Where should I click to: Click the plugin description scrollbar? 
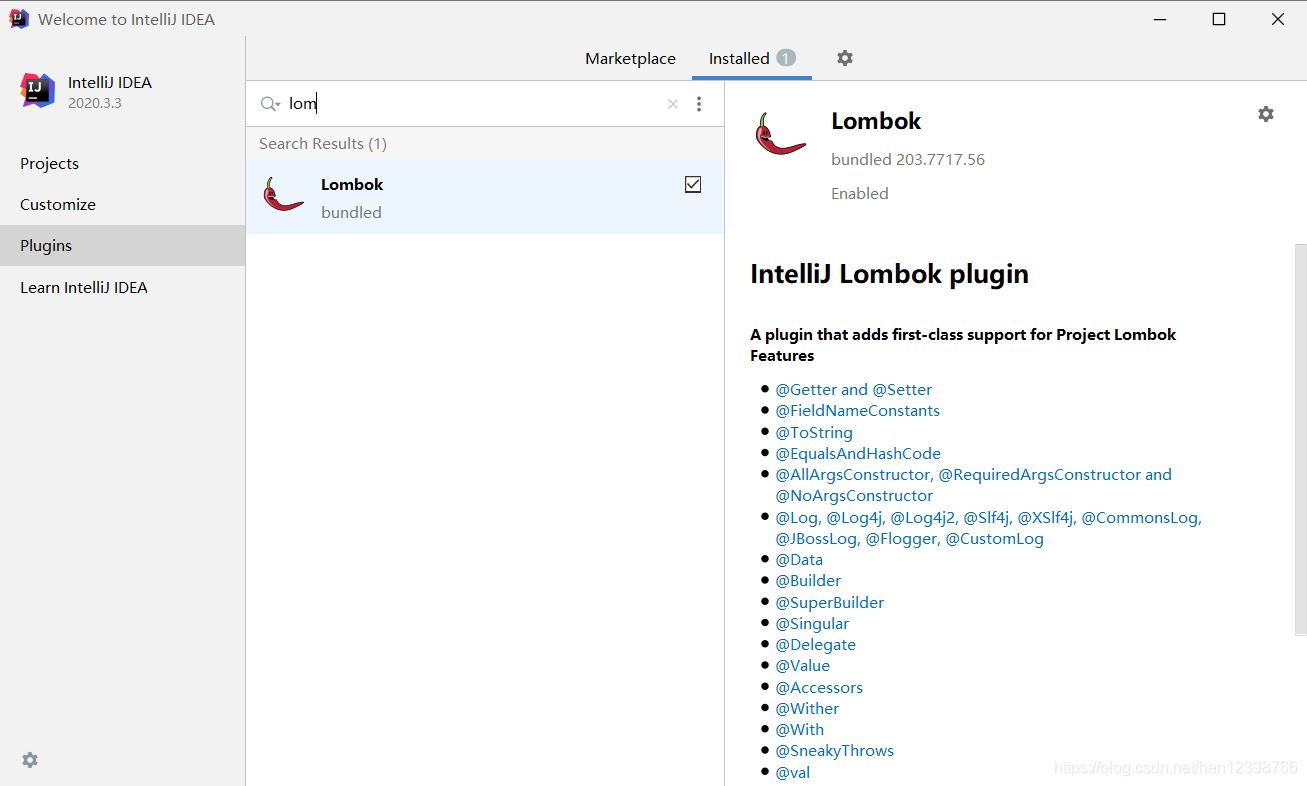click(1300, 440)
